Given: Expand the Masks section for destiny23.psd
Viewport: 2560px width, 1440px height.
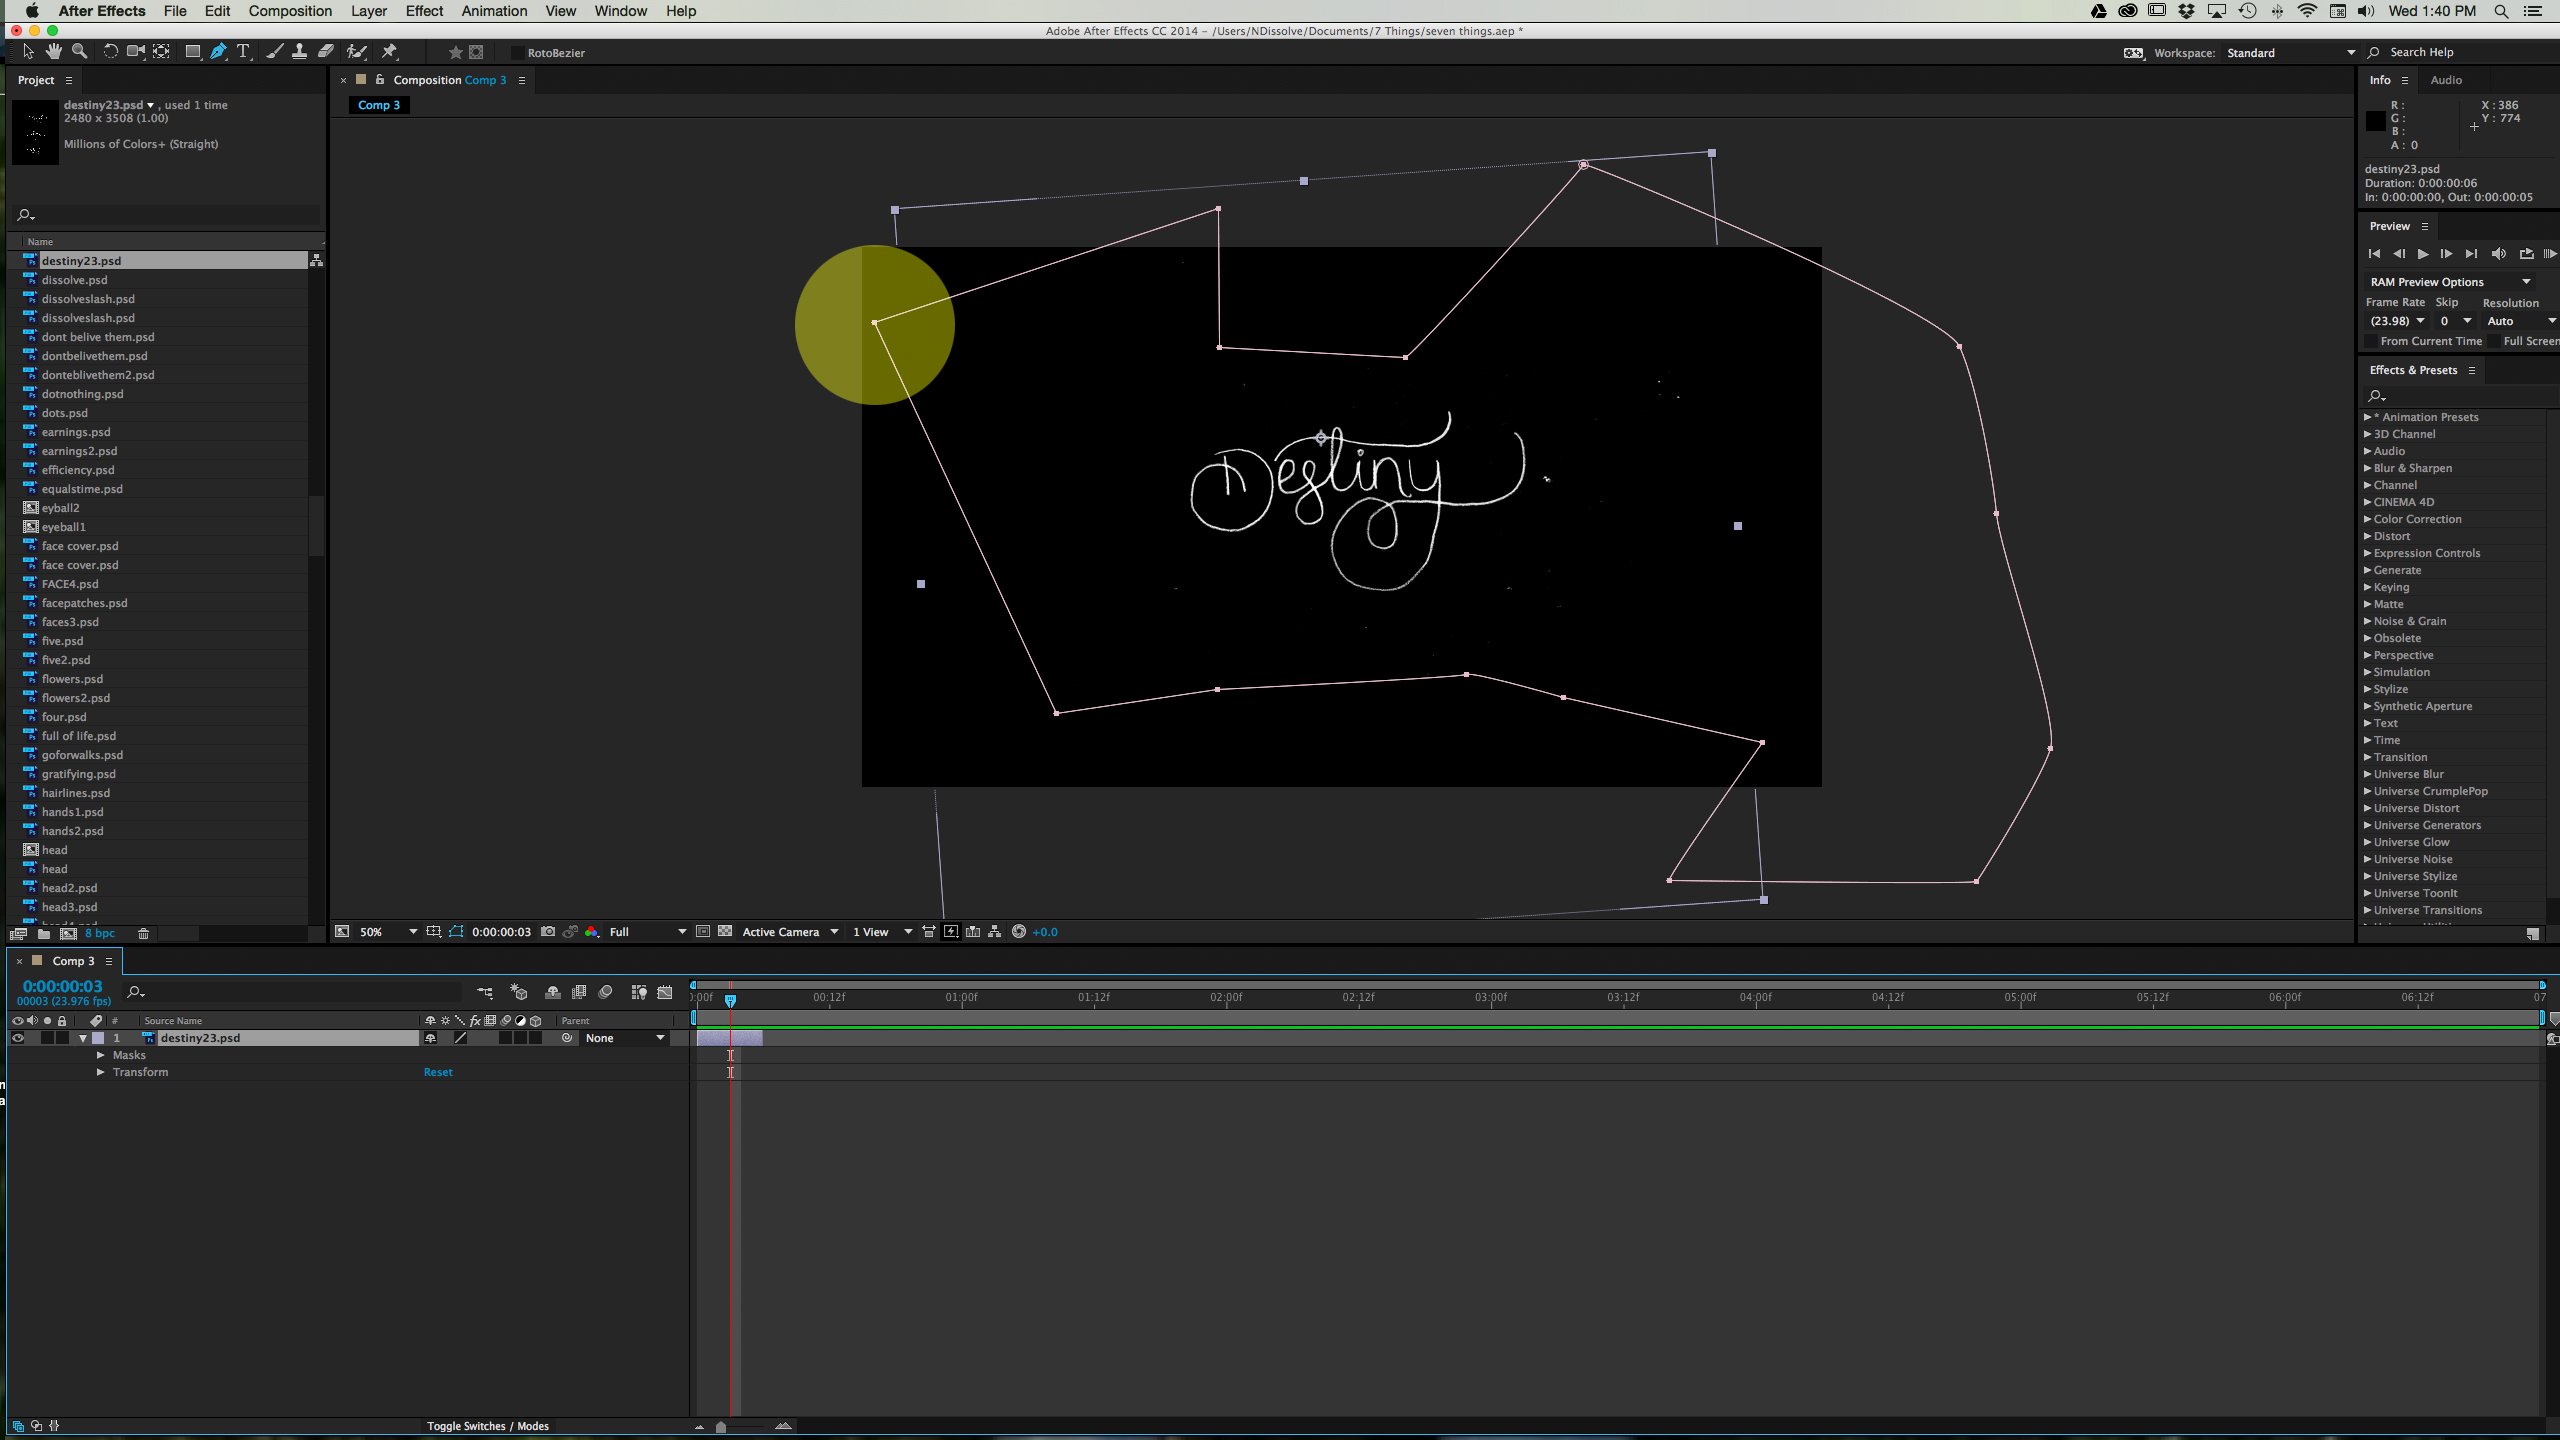Looking at the screenshot, I should 100,1055.
